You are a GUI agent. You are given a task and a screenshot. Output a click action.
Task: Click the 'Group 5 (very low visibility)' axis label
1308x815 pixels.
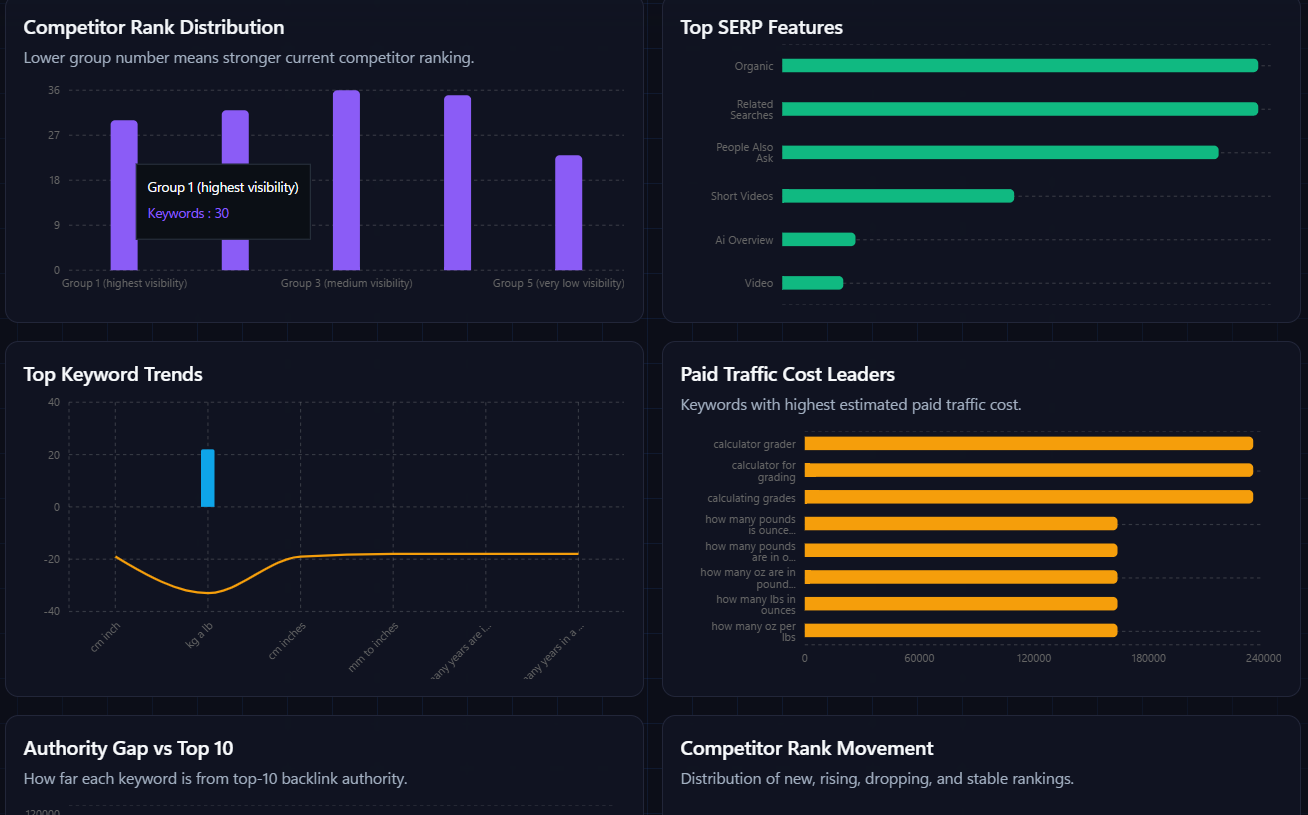[x=559, y=284]
